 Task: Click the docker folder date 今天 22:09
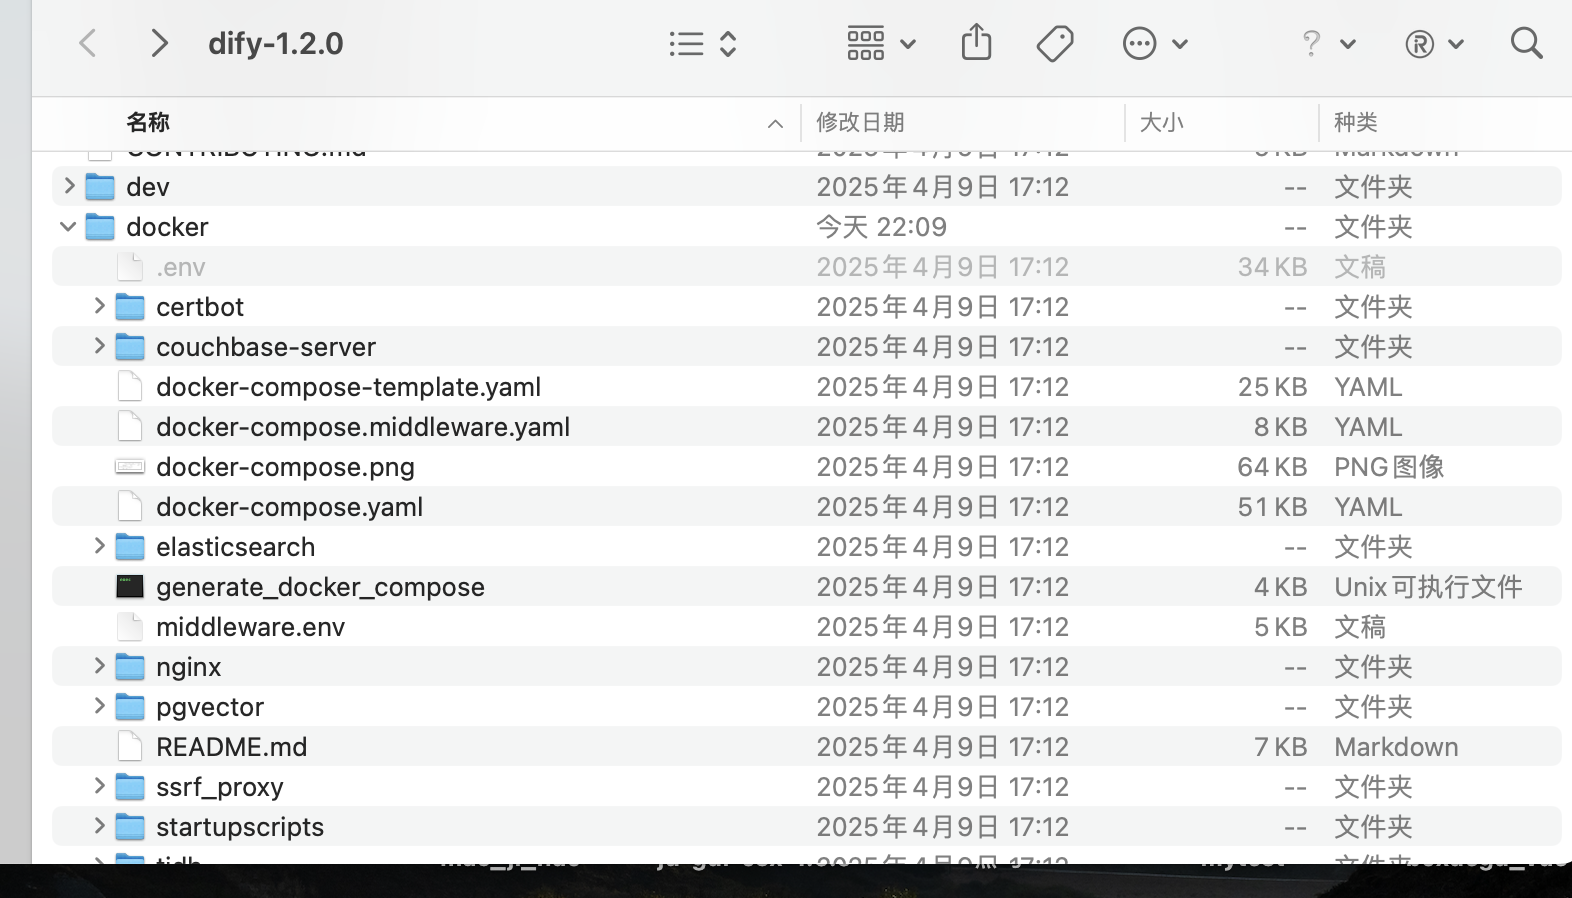click(881, 227)
